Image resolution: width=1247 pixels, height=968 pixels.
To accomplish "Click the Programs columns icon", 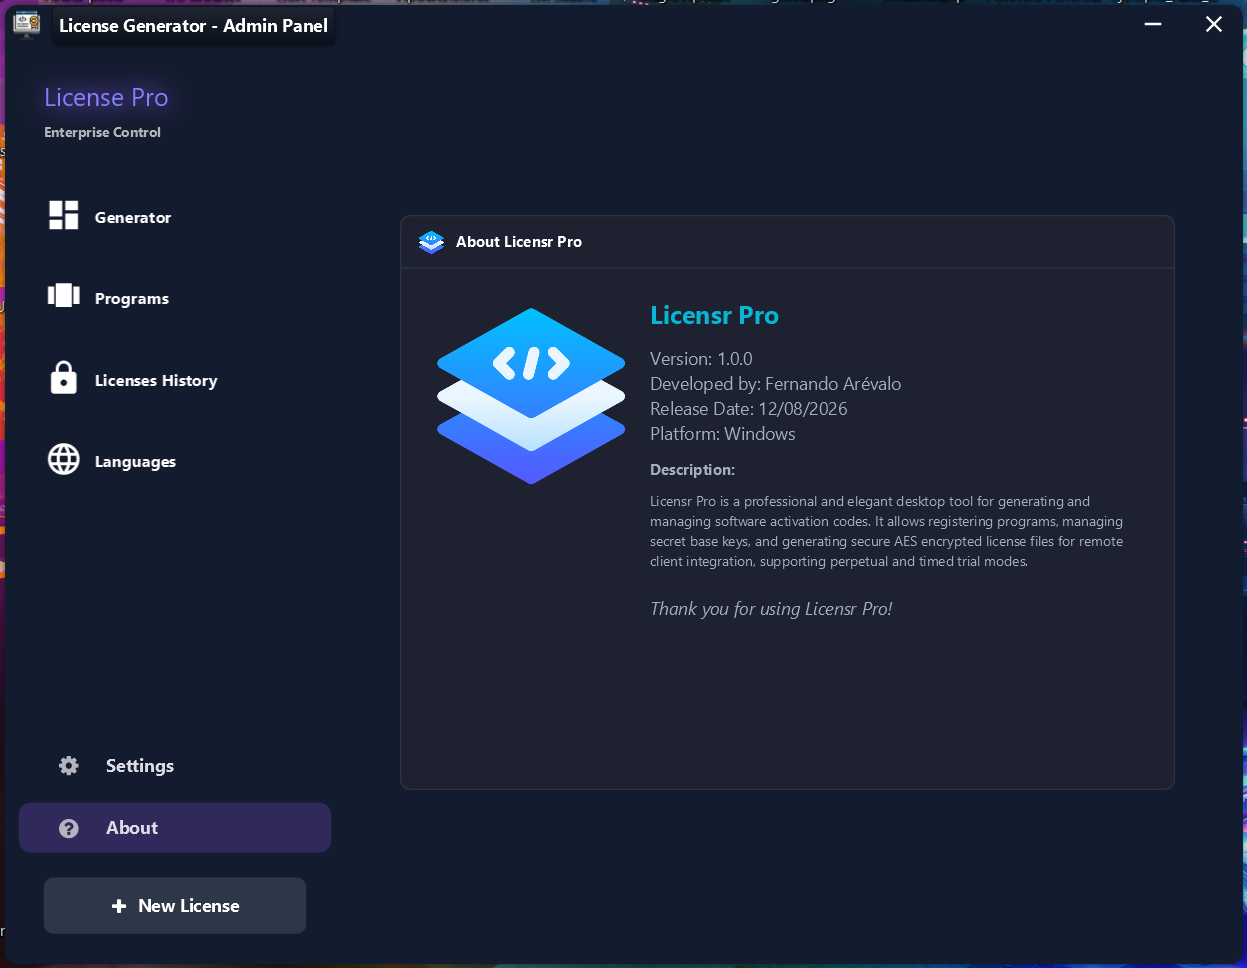I will [64, 296].
